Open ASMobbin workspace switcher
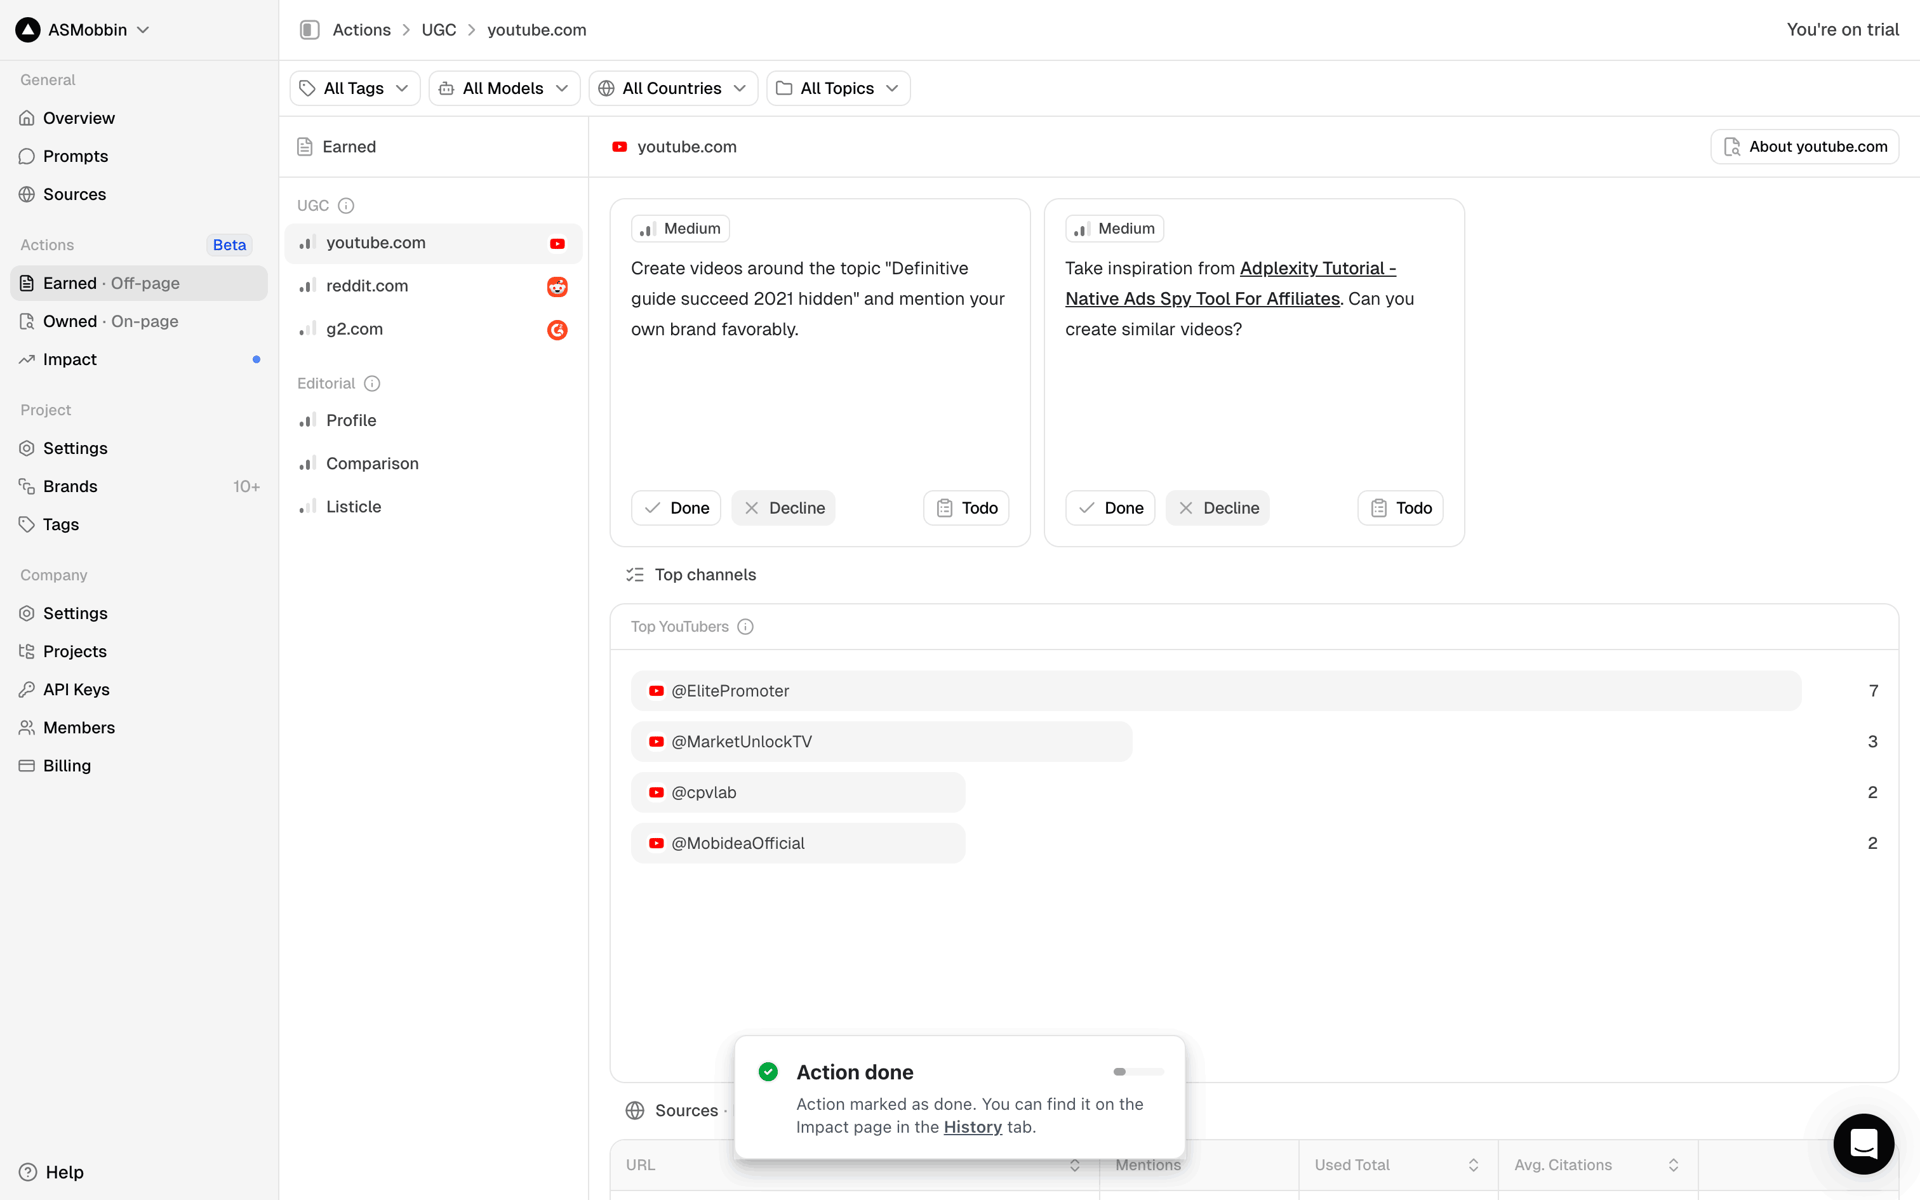 coord(83,30)
